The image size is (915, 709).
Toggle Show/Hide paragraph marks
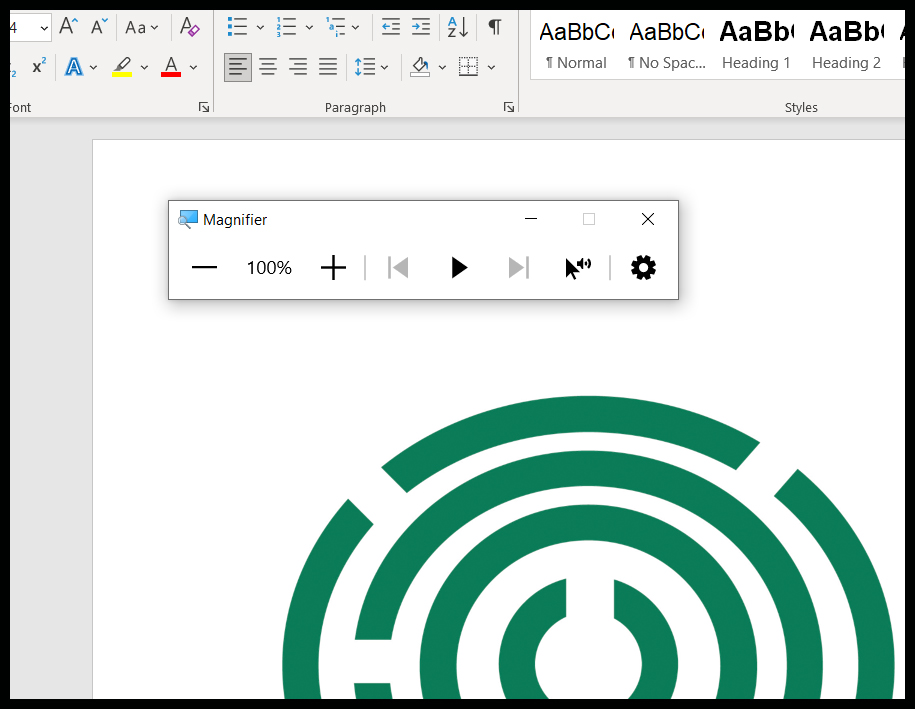click(x=494, y=27)
